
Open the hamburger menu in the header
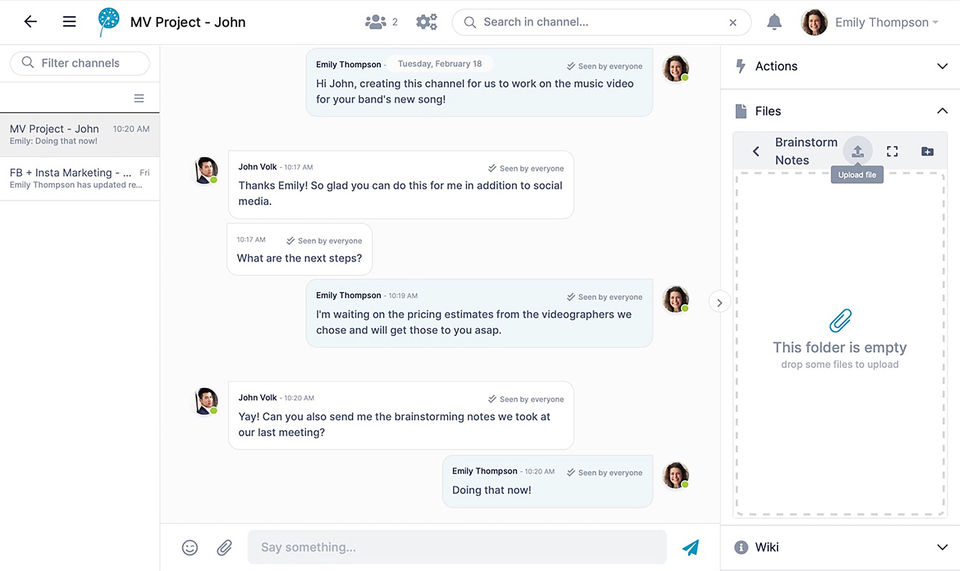pyautogui.click(x=69, y=22)
